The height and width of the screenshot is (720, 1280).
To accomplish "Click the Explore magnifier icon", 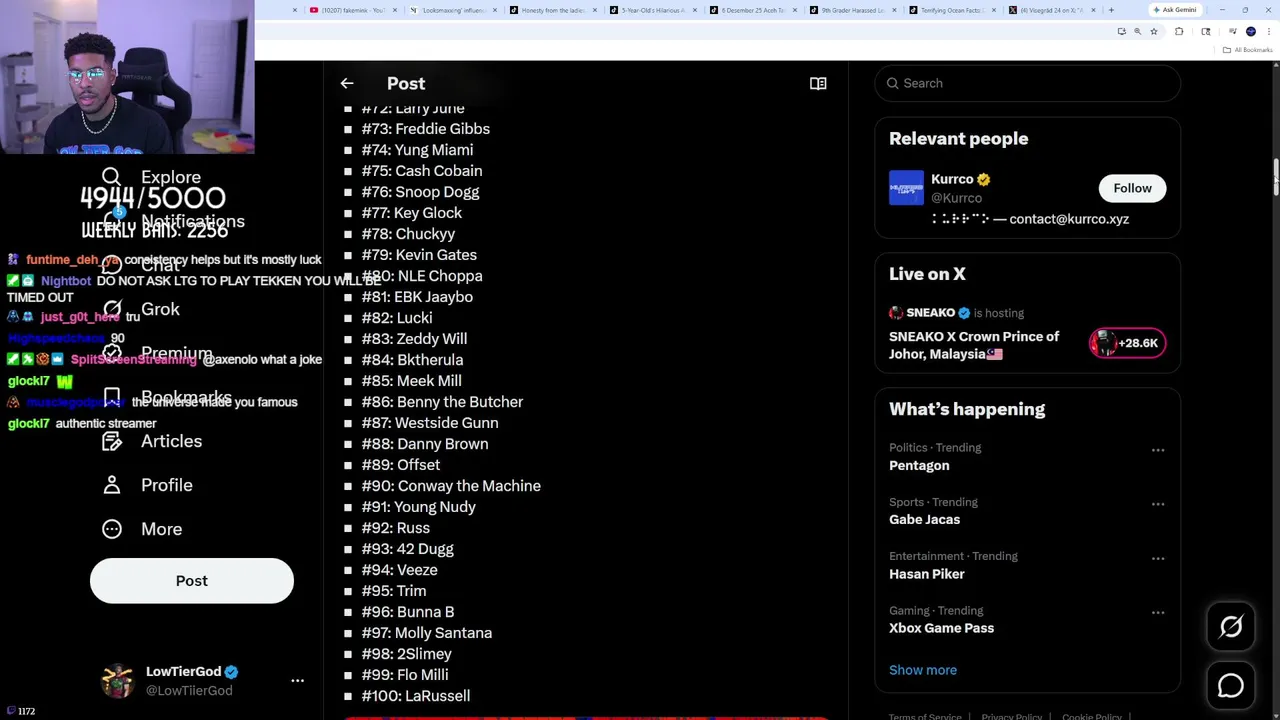I will click(112, 177).
